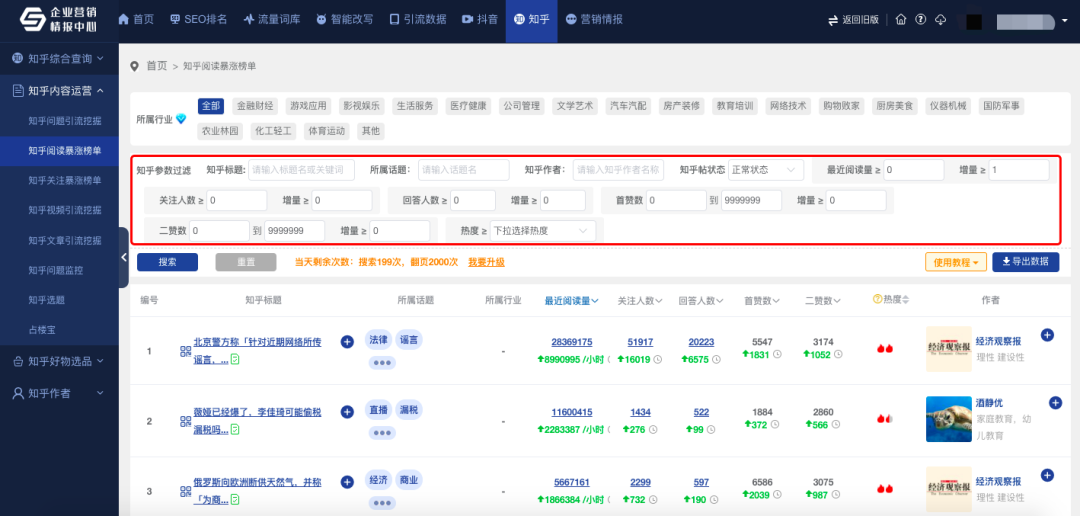Click the plus icon beside 经济观察报 in row 1
This screenshot has height=516, width=1080.
pyautogui.click(x=1047, y=335)
